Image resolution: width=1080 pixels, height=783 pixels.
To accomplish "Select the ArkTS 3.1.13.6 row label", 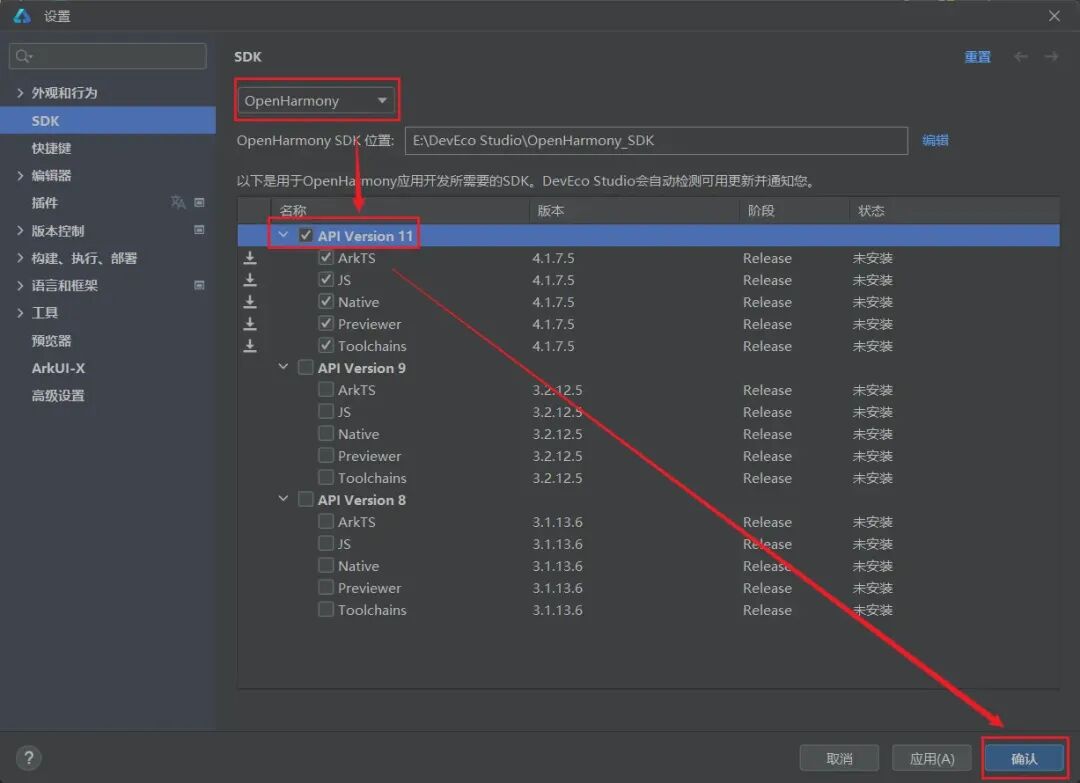I will pyautogui.click(x=357, y=522).
